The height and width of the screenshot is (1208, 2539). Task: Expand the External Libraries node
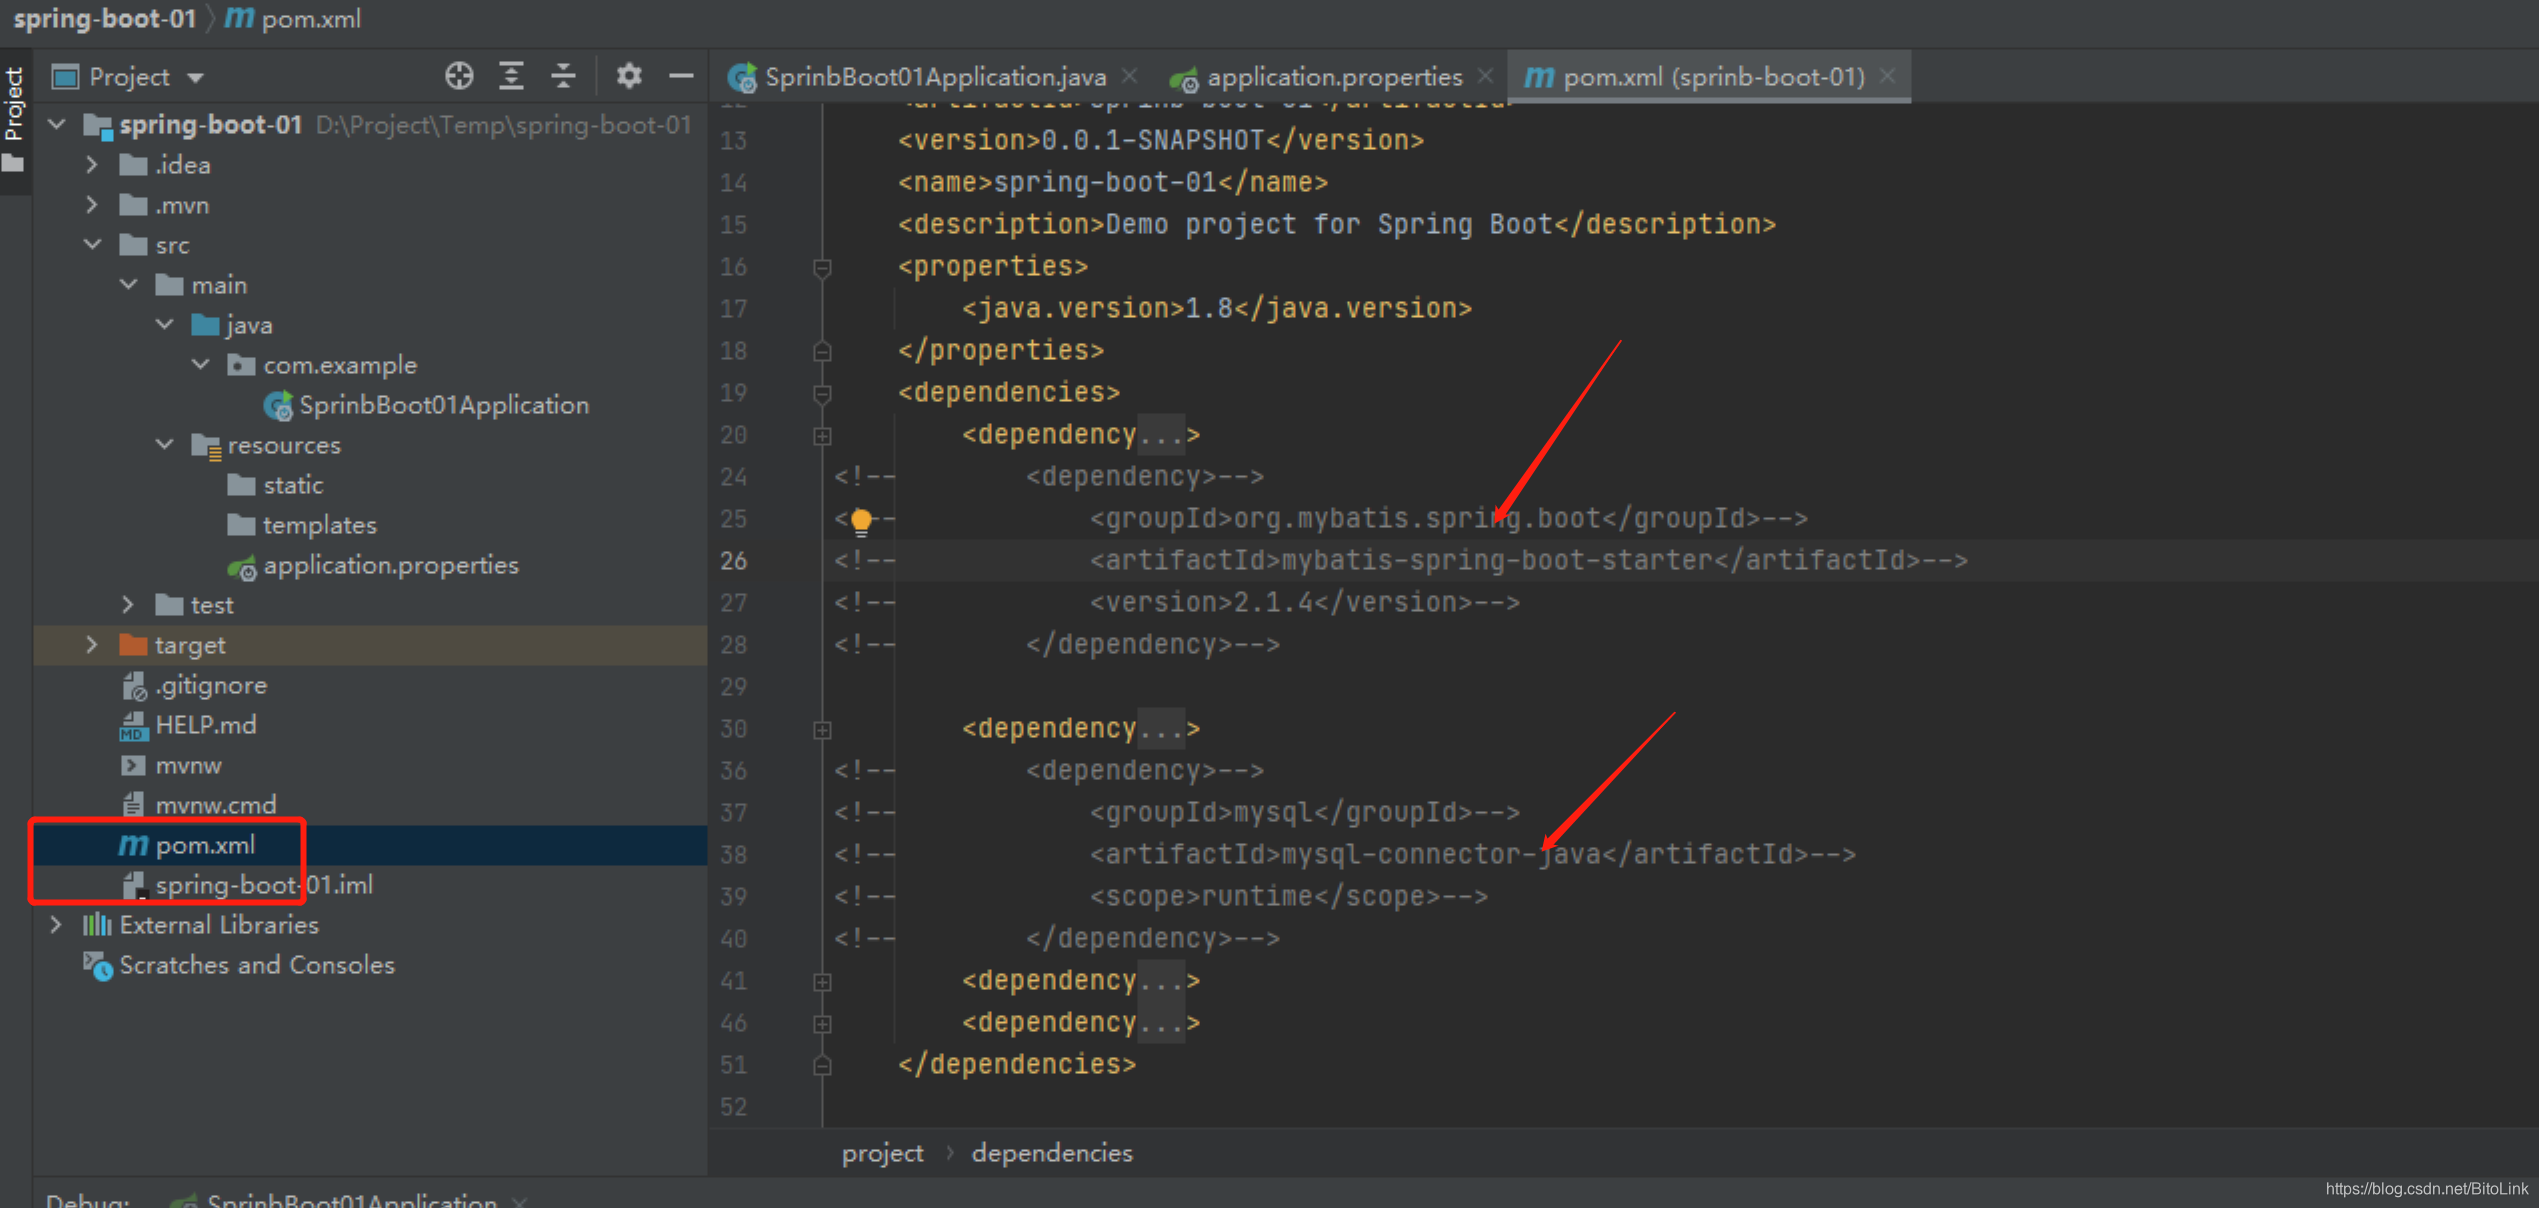pyautogui.click(x=57, y=925)
